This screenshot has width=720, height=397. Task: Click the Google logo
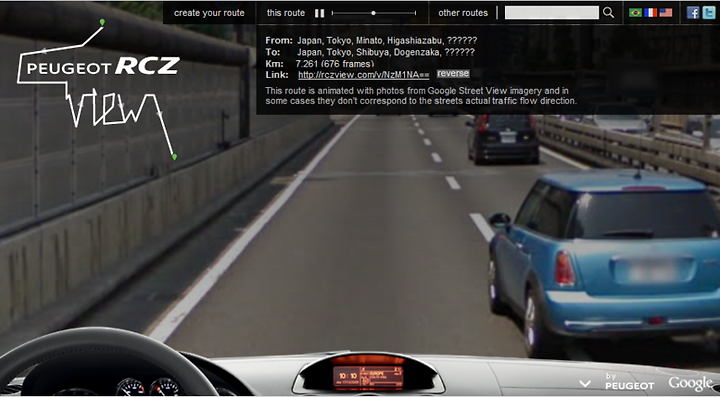tap(691, 383)
